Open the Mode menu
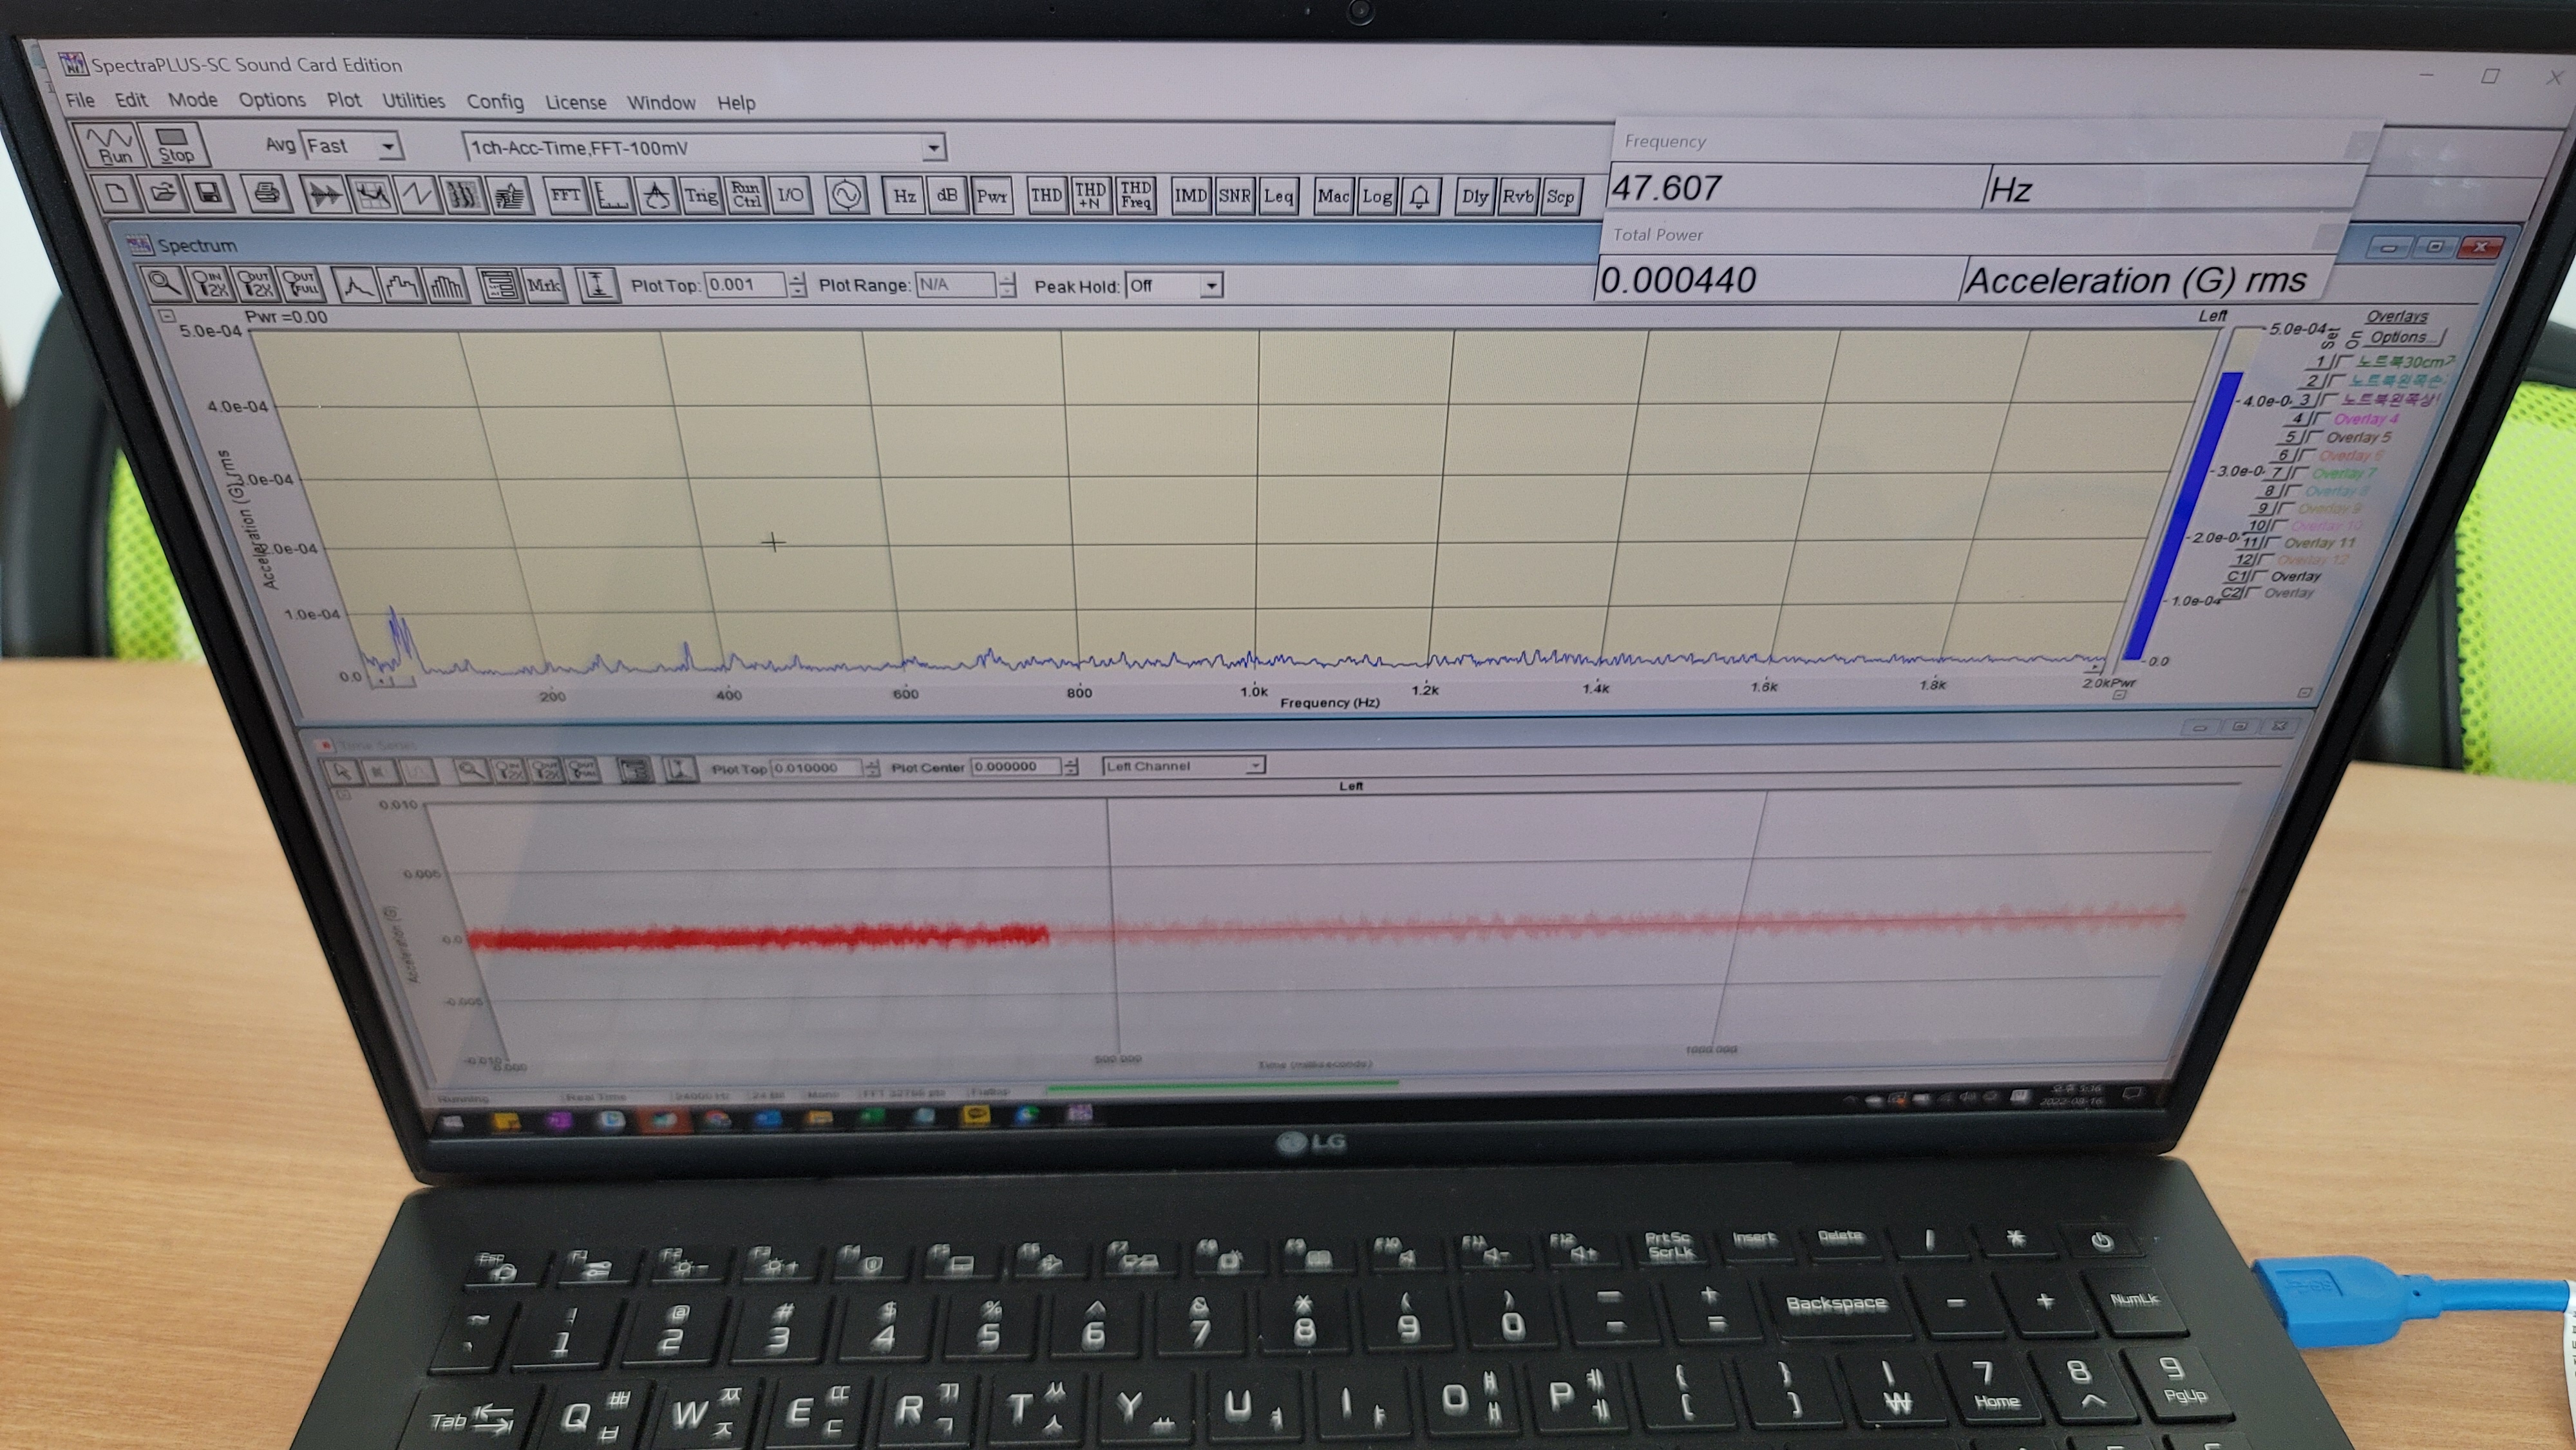Screen dimensions: 2576x1450 tap(193, 100)
